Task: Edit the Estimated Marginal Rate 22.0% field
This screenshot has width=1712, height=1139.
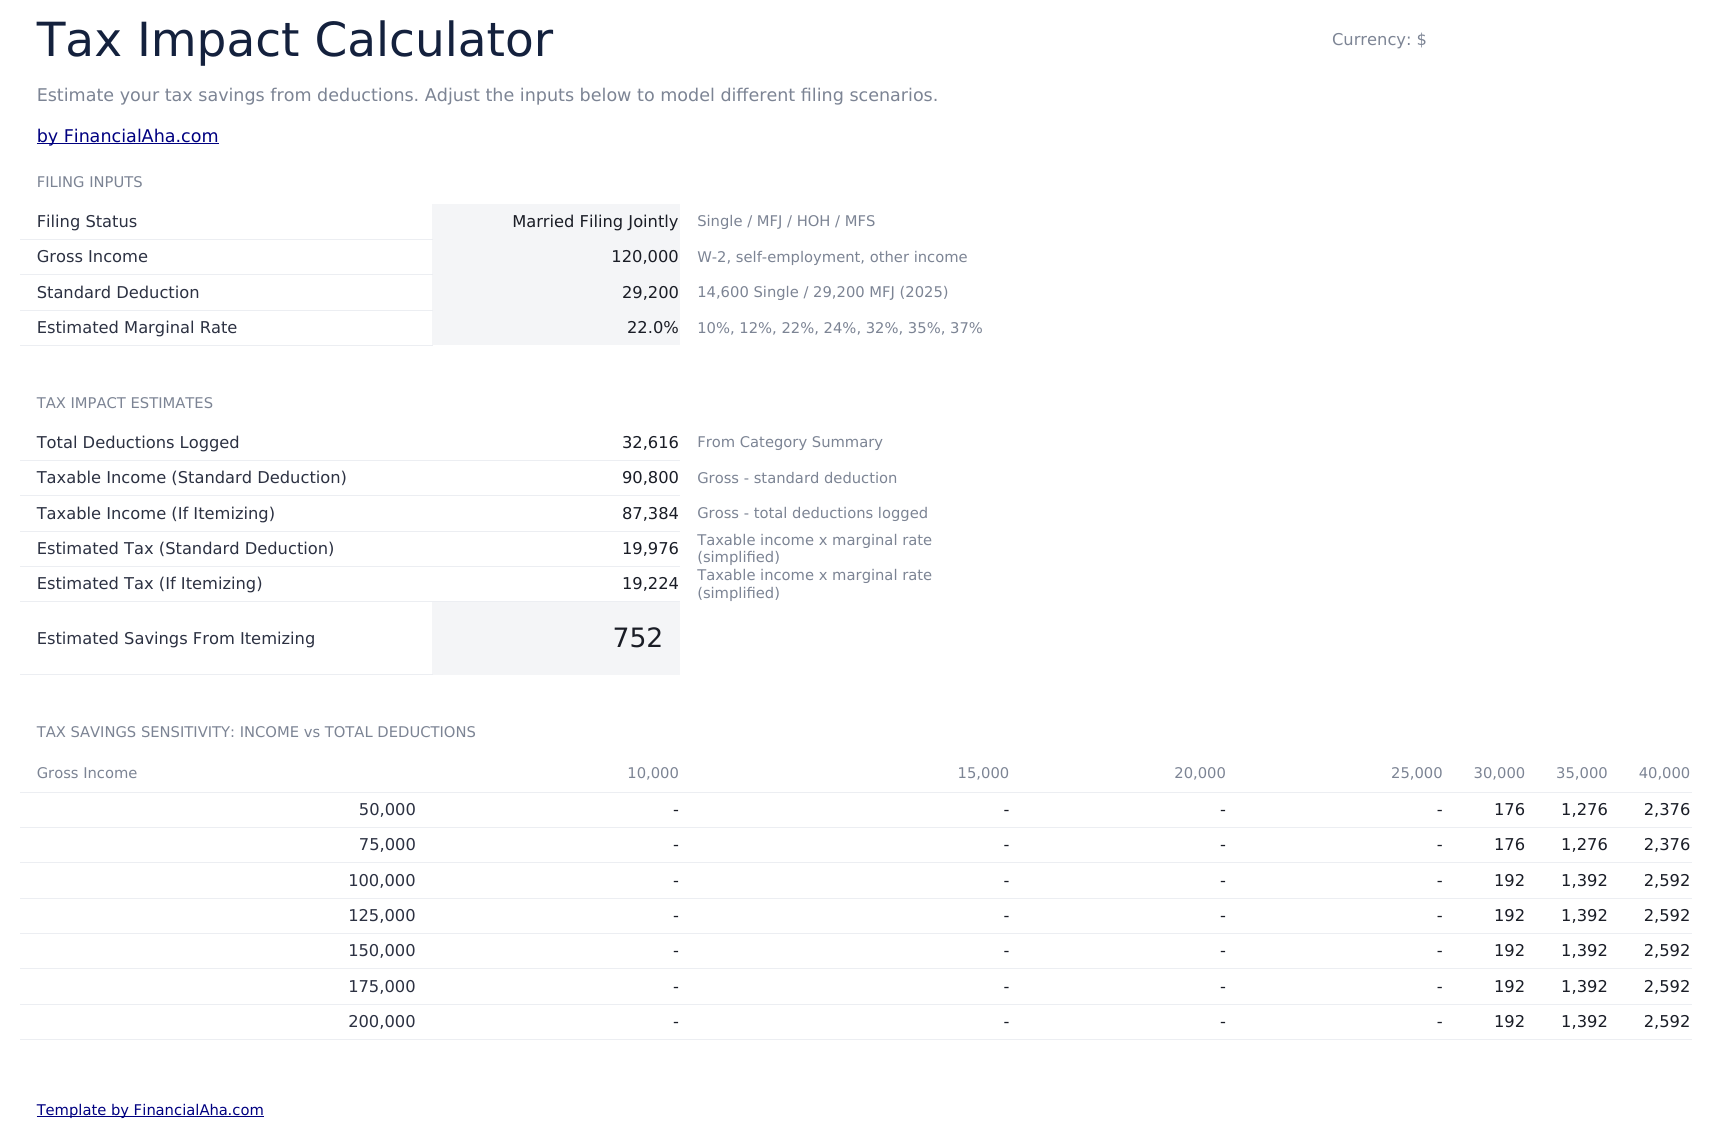Action: point(556,328)
